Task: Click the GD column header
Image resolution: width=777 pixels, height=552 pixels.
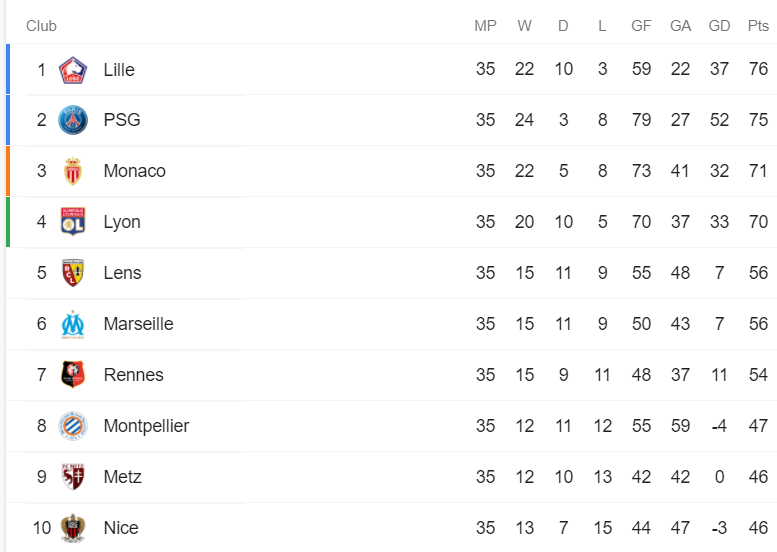Action: [719, 26]
